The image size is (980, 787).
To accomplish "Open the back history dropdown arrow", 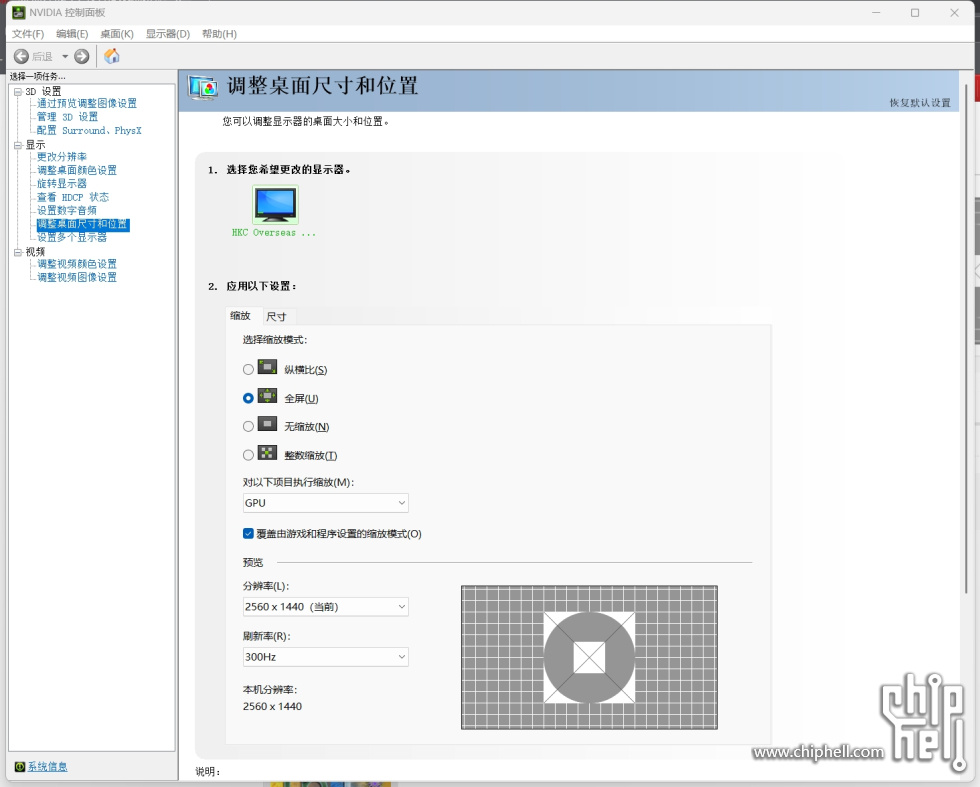I will (64, 56).
